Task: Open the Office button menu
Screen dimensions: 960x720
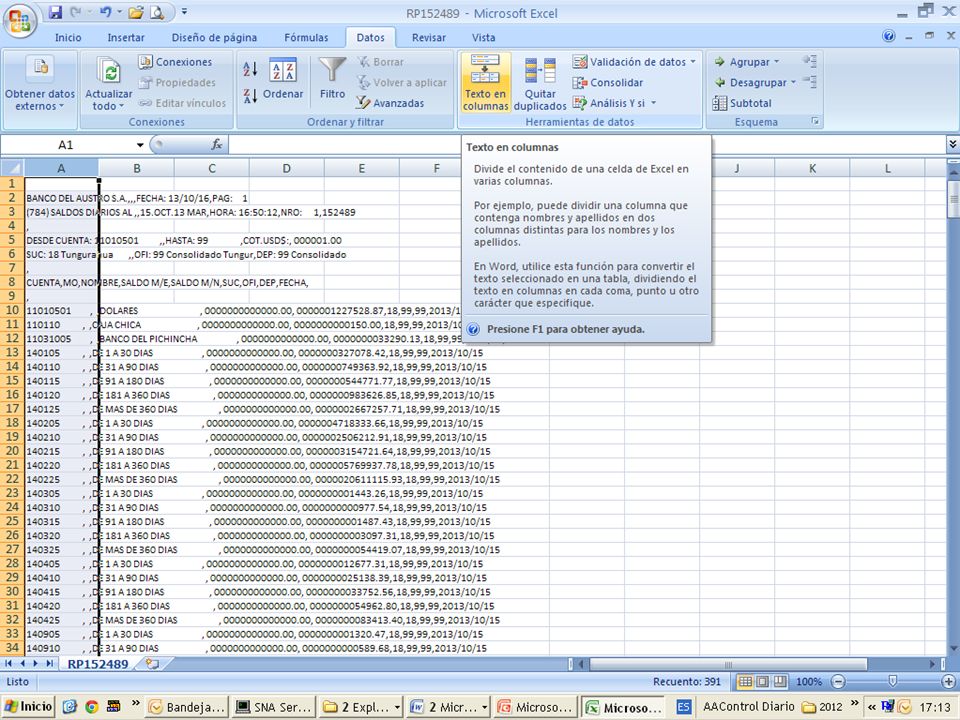Action: (x=20, y=21)
